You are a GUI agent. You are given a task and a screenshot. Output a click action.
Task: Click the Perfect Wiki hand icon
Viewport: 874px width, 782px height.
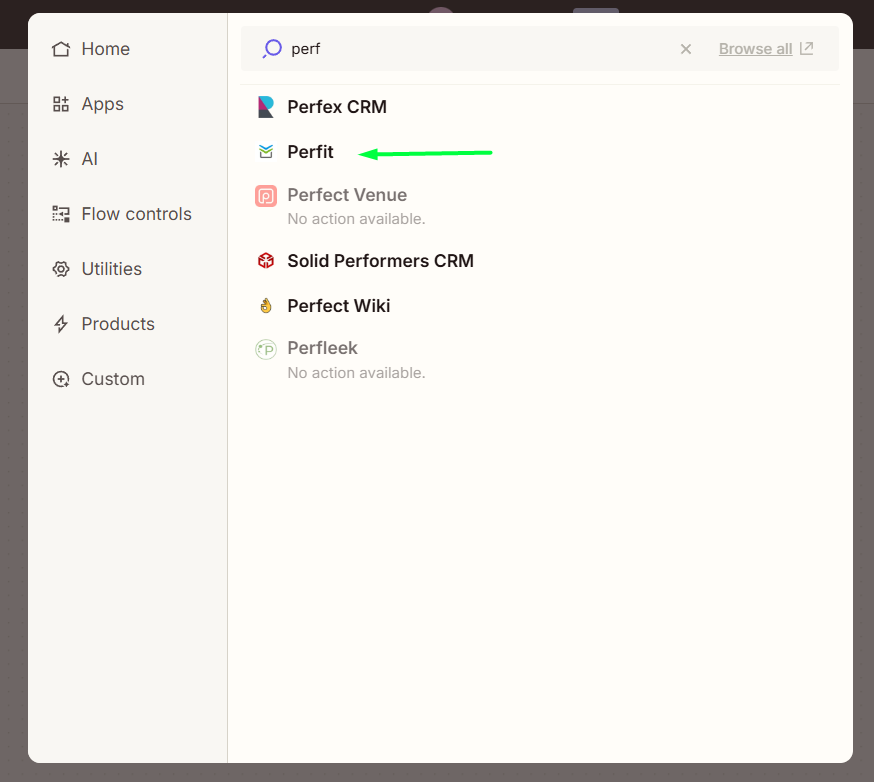pyautogui.click(x=266, y=305)
